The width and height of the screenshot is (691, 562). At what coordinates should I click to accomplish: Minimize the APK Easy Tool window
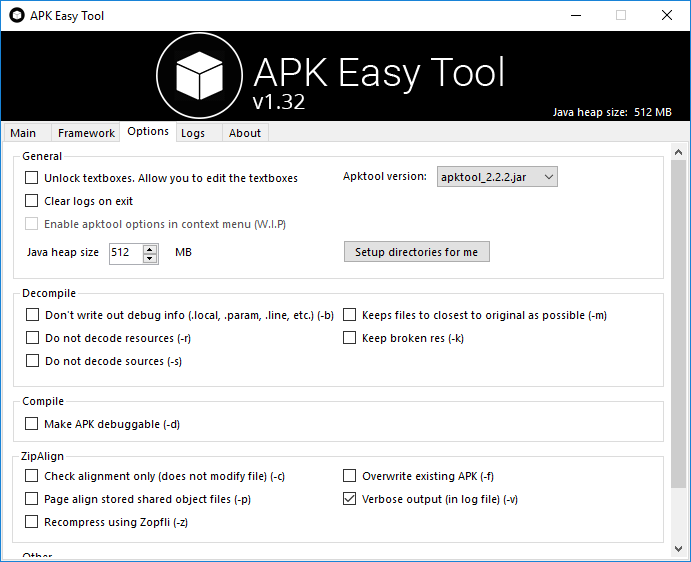[x=576, y=15]
